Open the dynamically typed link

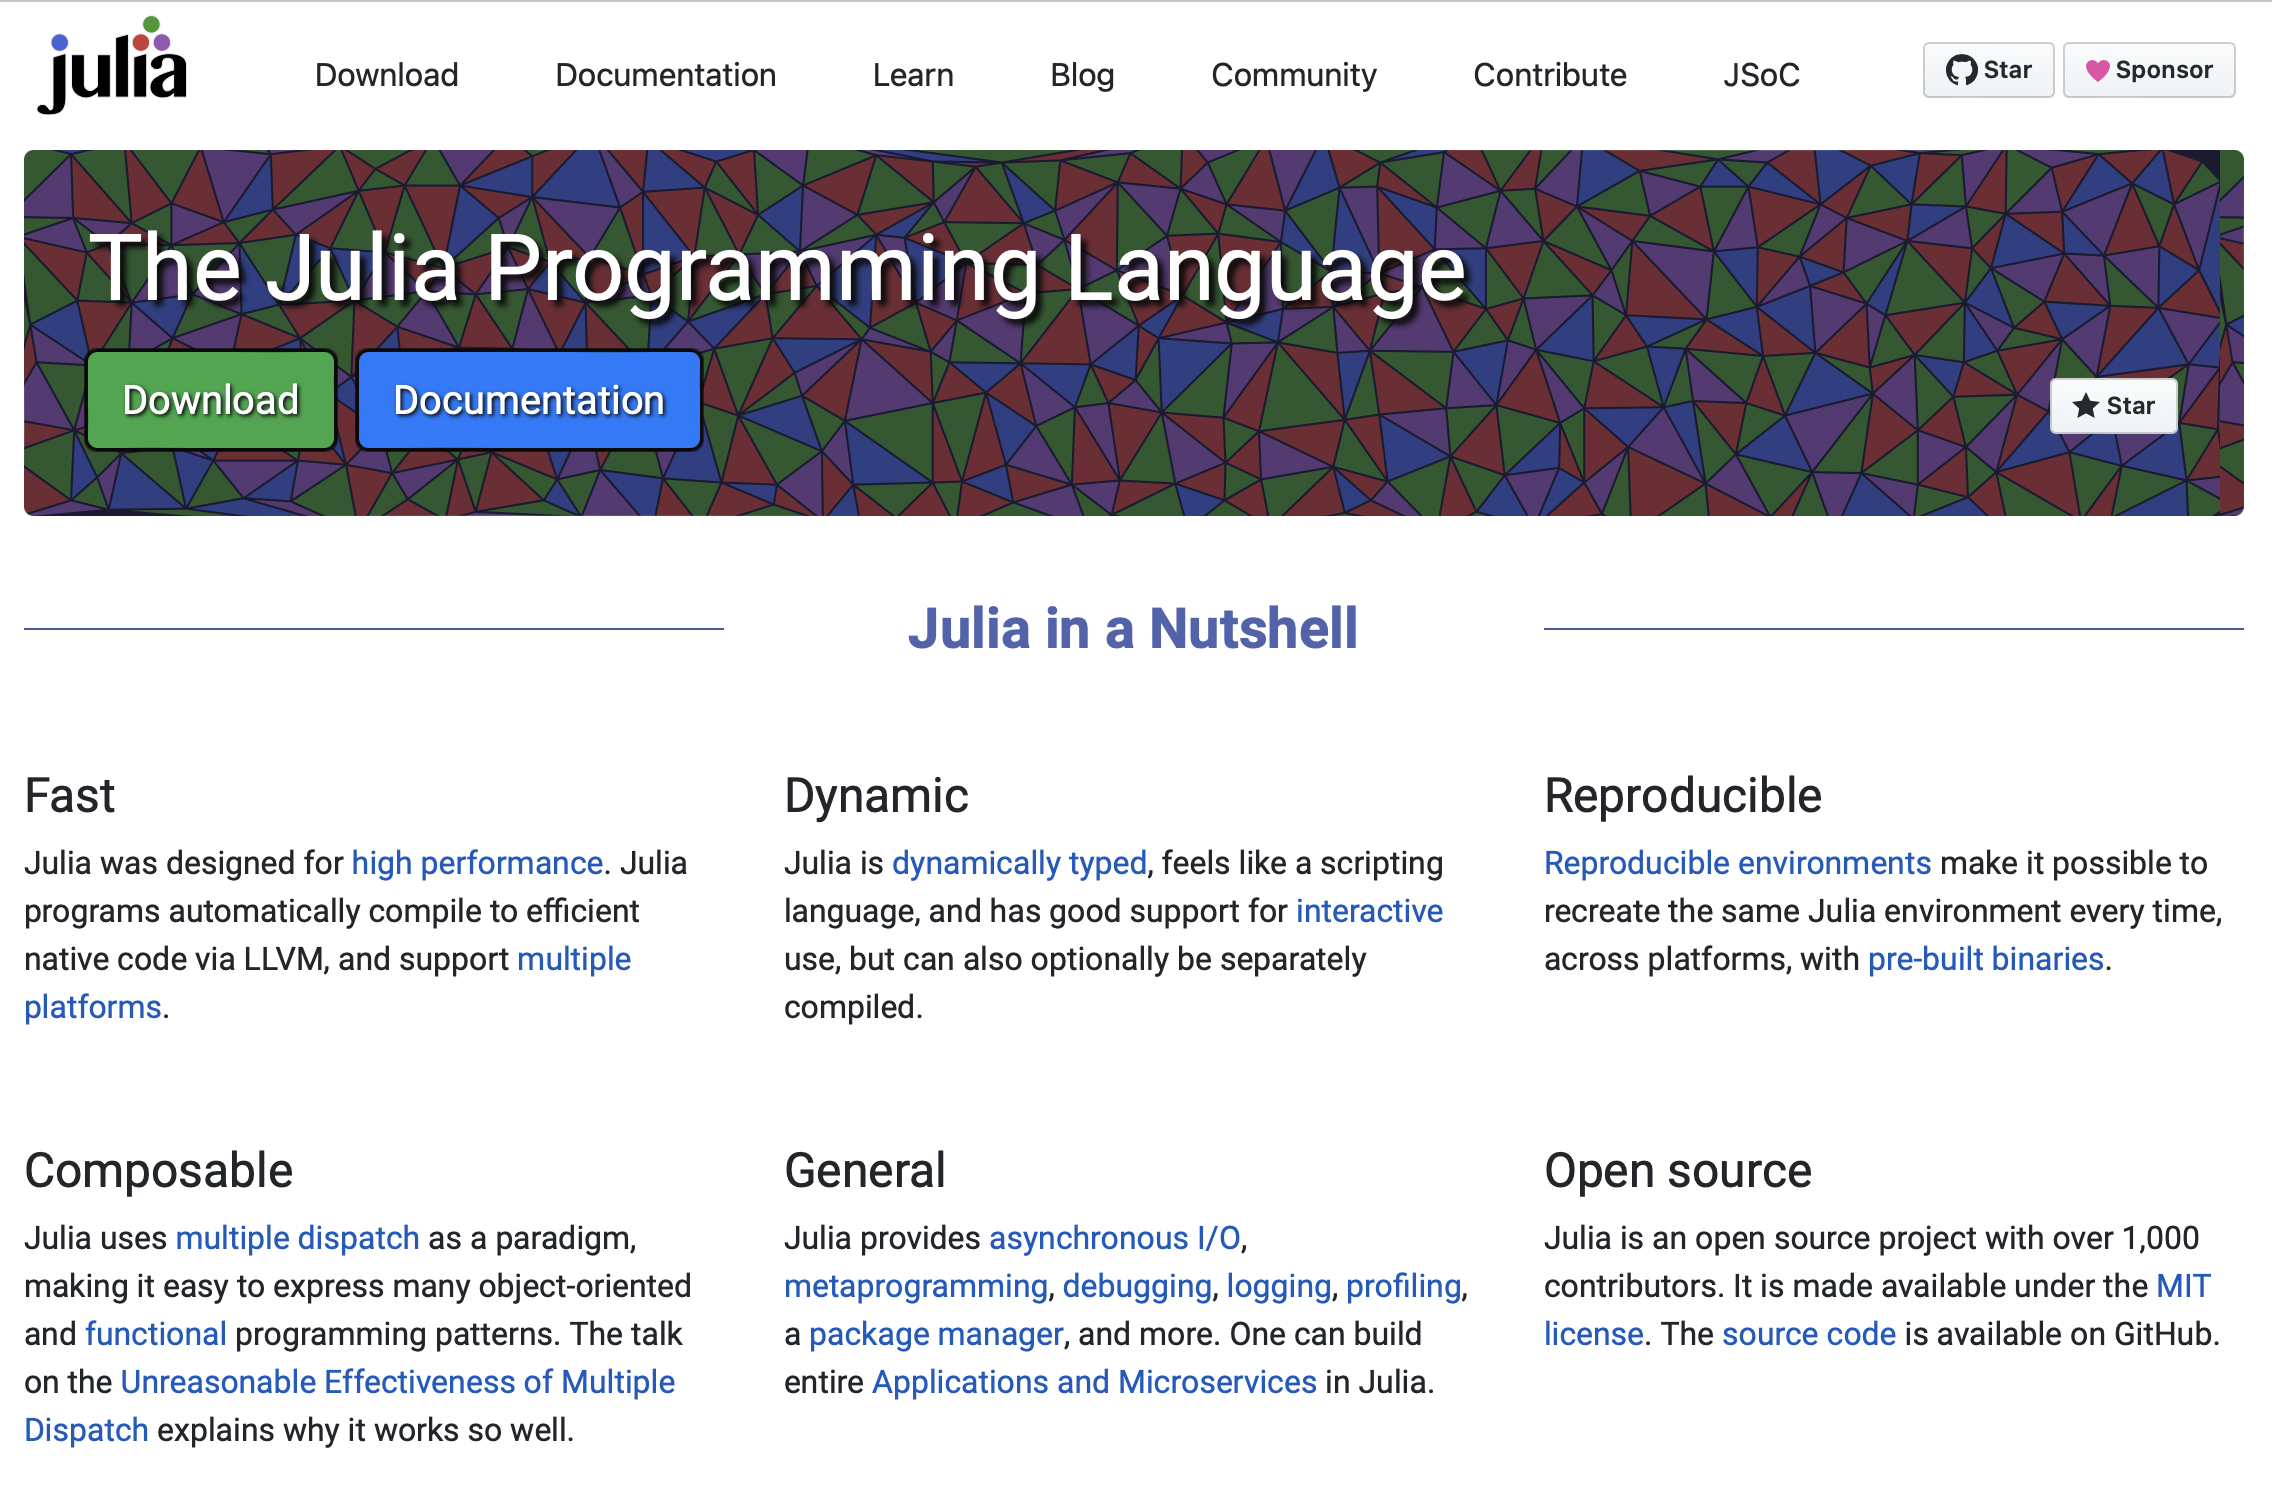(1018, 863)
